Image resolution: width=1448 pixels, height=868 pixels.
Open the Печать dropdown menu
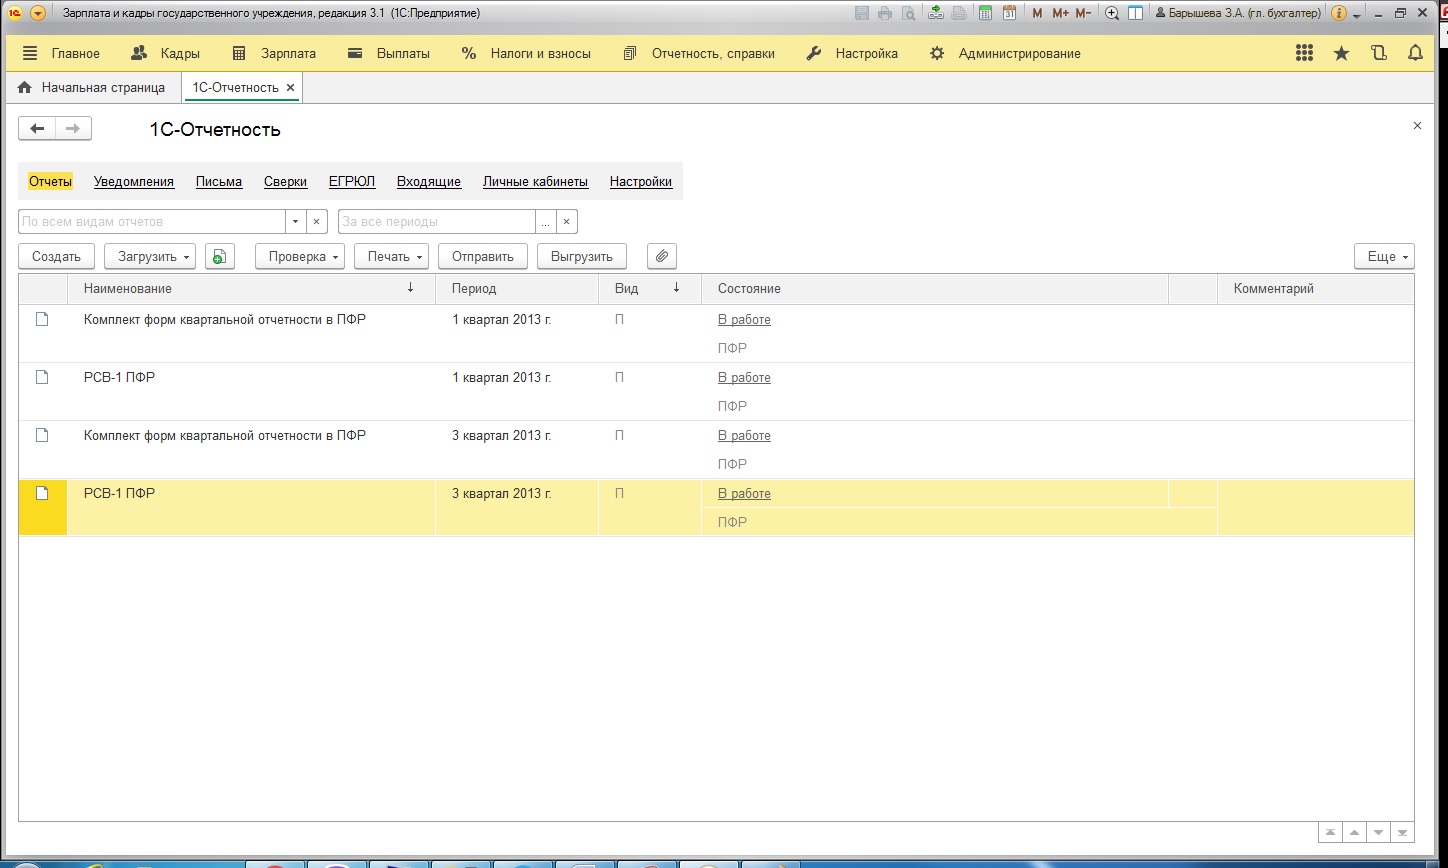[391, 257]
